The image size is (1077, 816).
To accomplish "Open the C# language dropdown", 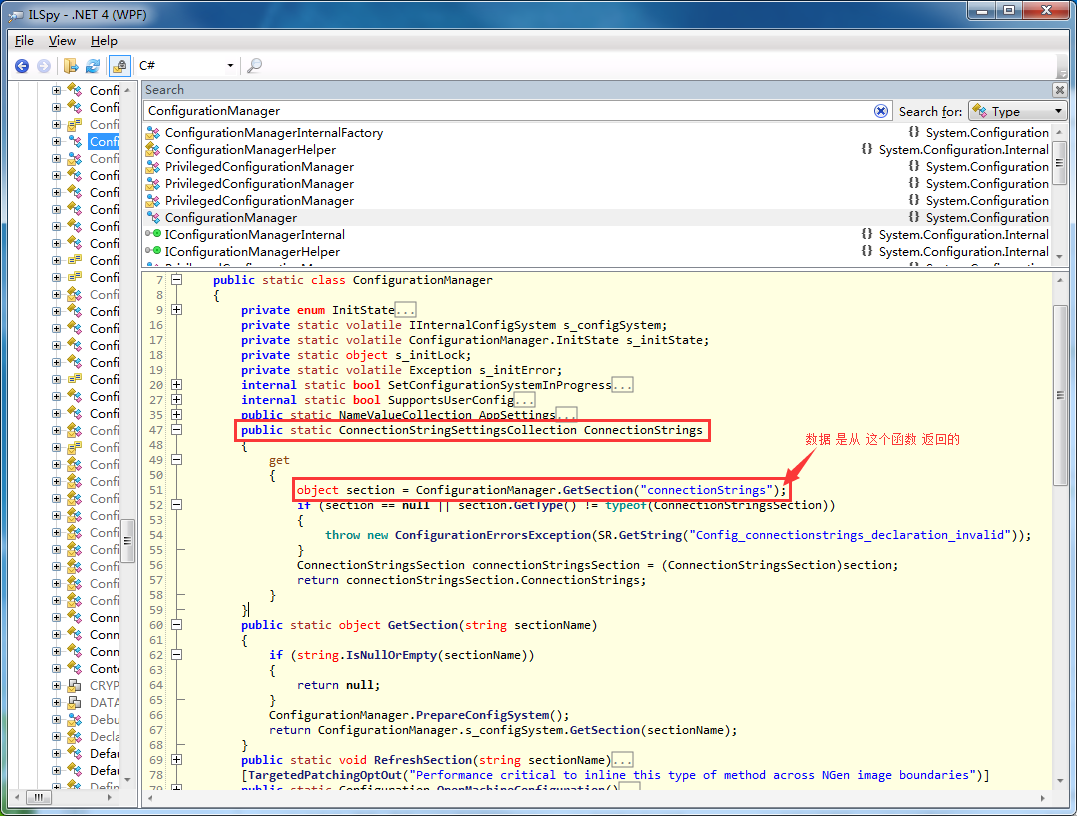I will [186, 66].
